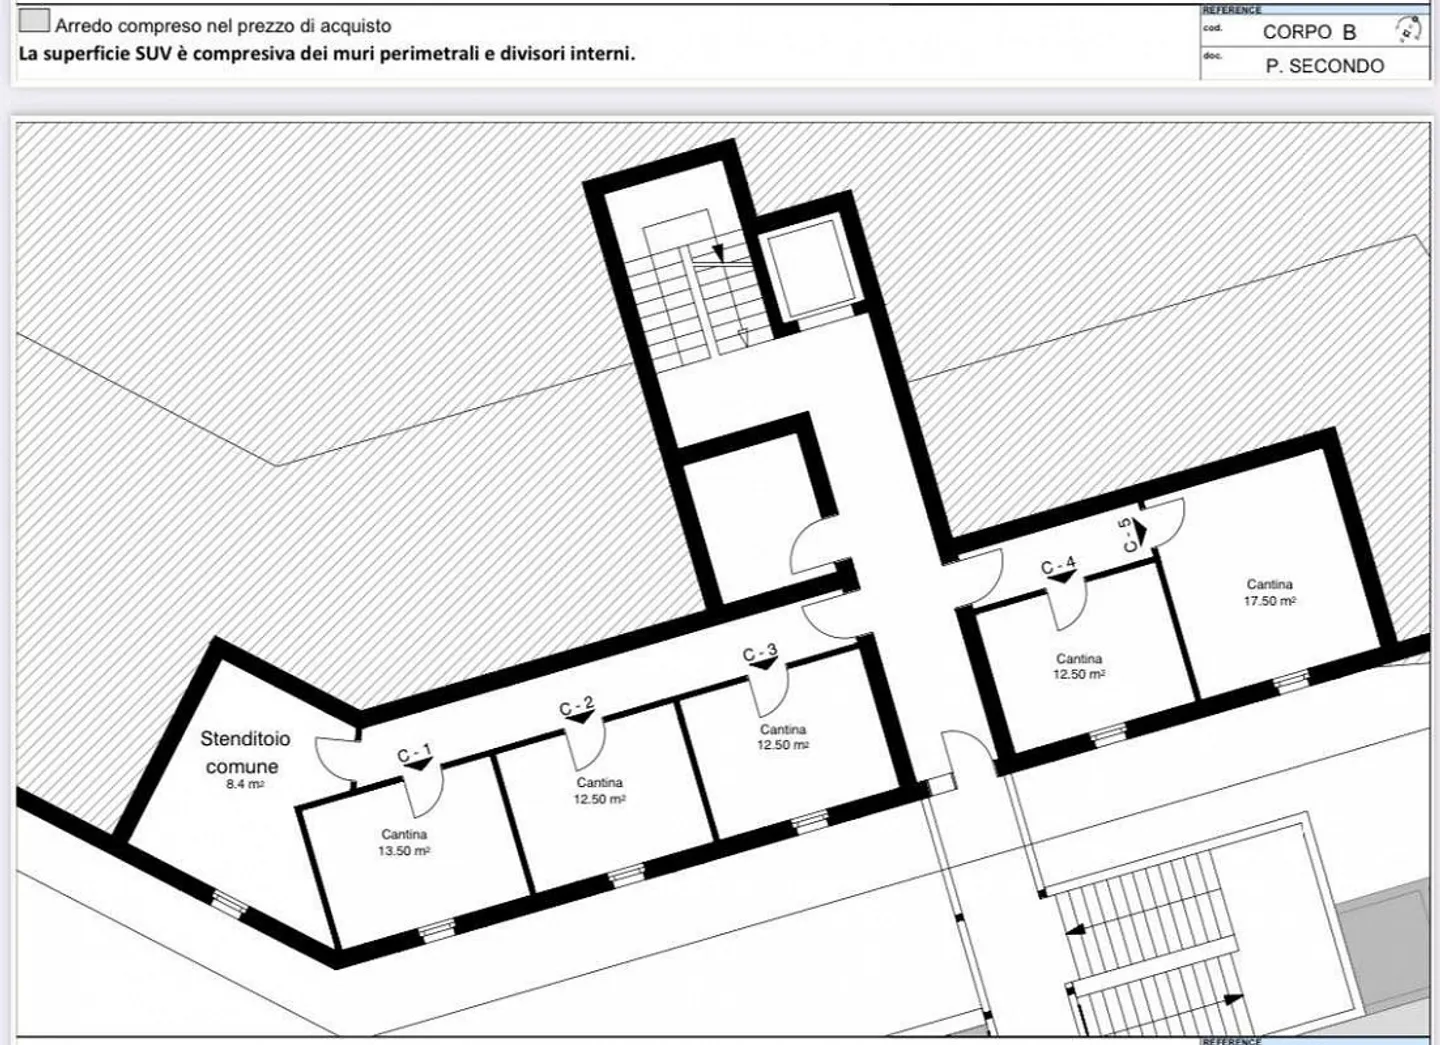
Task: Click the gray furniture legend swatch
Action: (x=34, y=21)
